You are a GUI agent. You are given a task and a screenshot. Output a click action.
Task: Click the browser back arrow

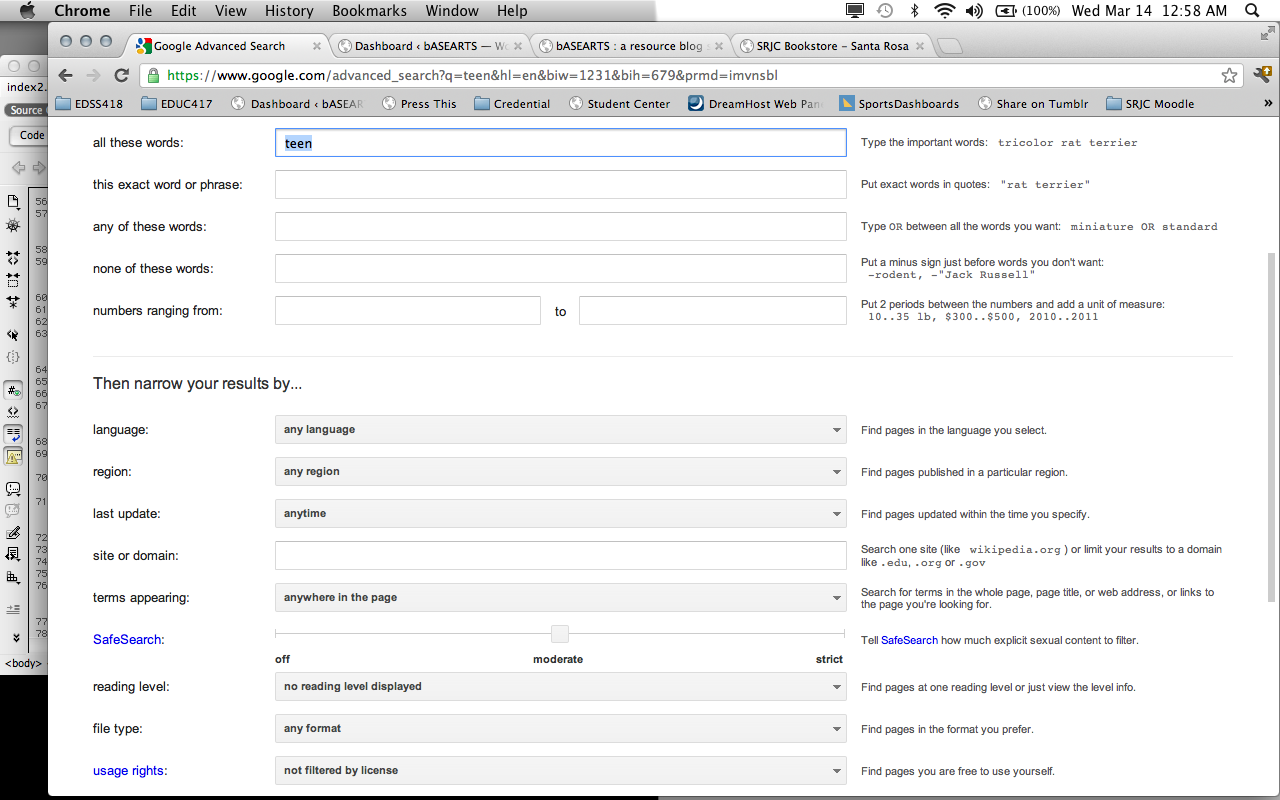tap(66, 76)
